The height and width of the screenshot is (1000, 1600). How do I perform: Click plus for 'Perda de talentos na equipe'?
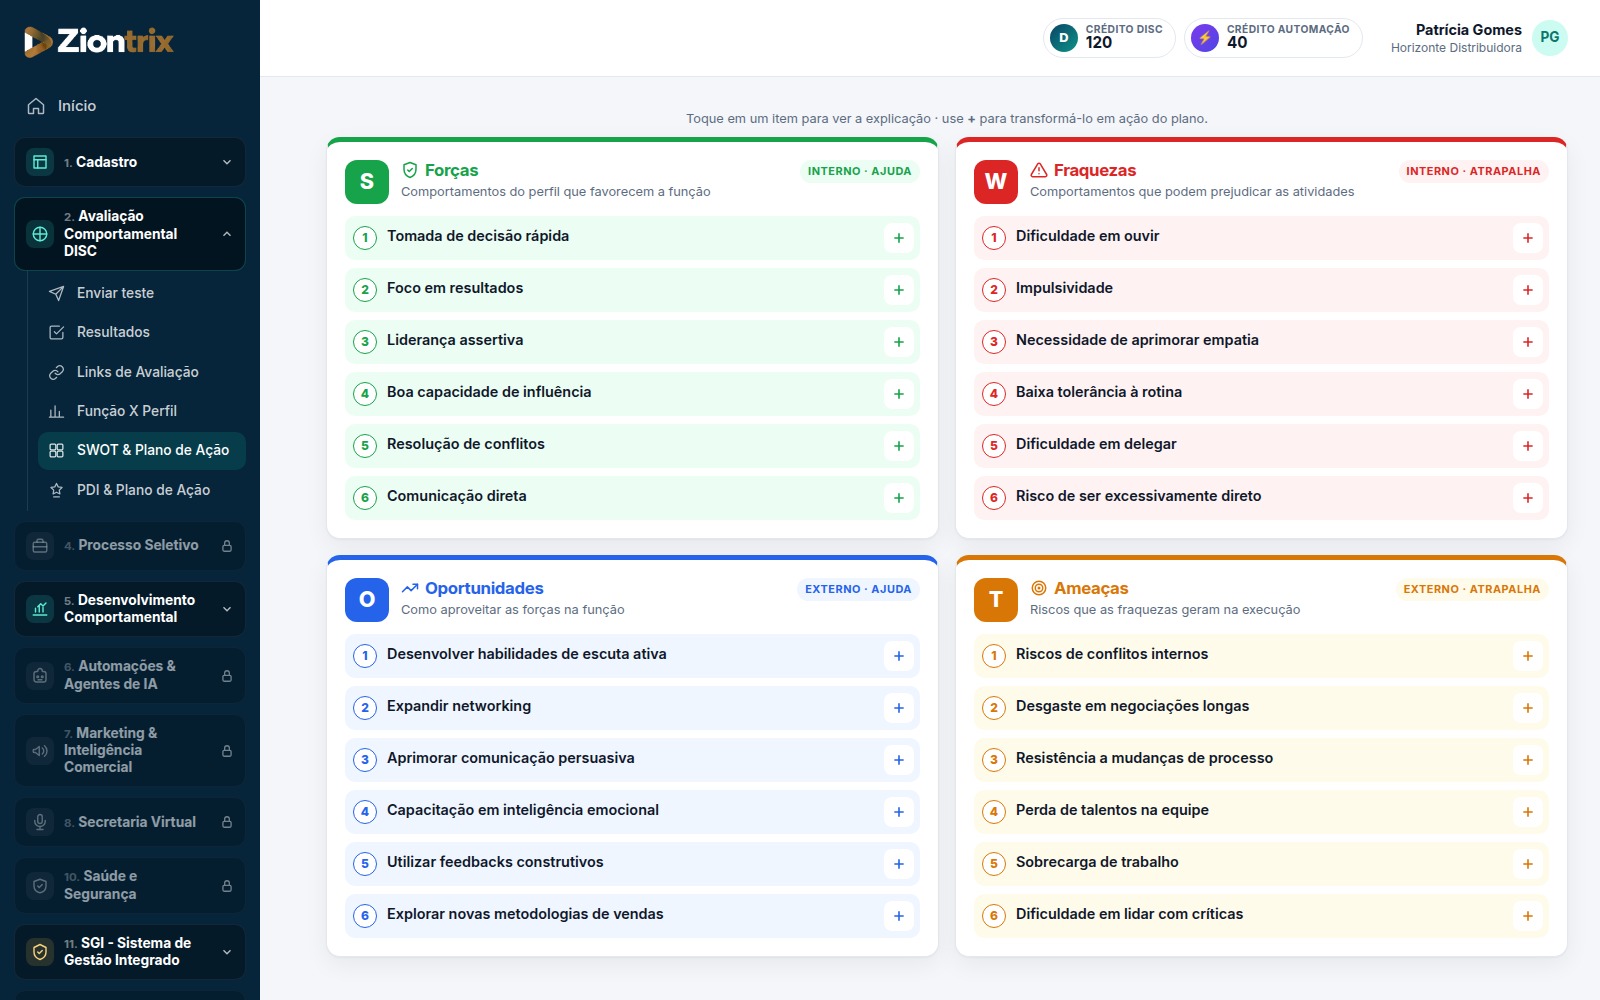coord(1528,812)
